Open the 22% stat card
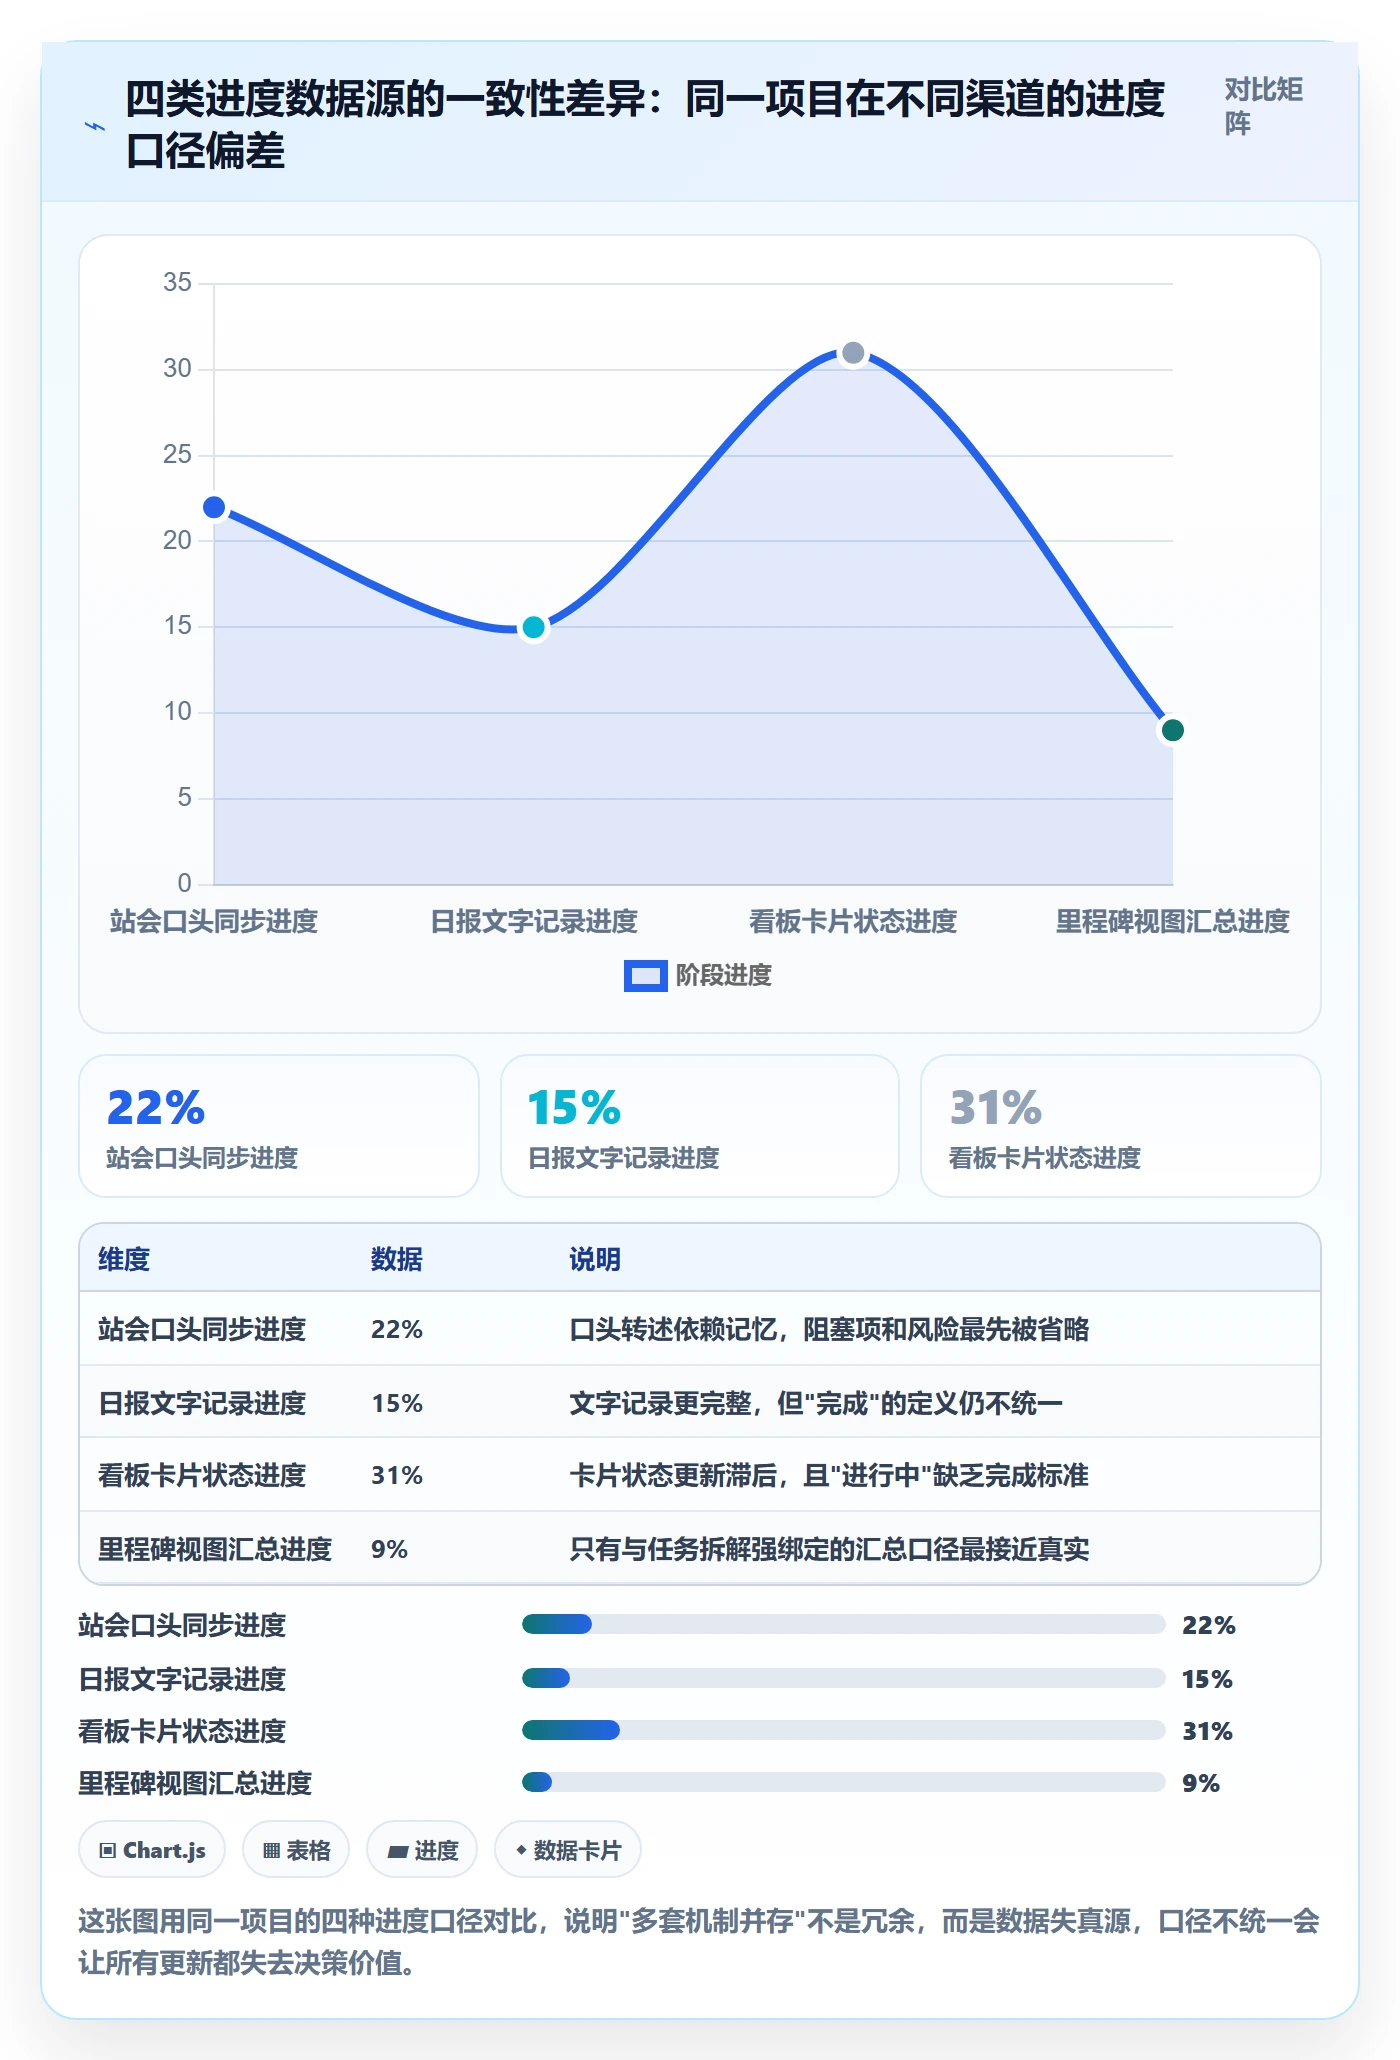The width and height of the screenshot is (1400, 2060). click(279, 1126)
